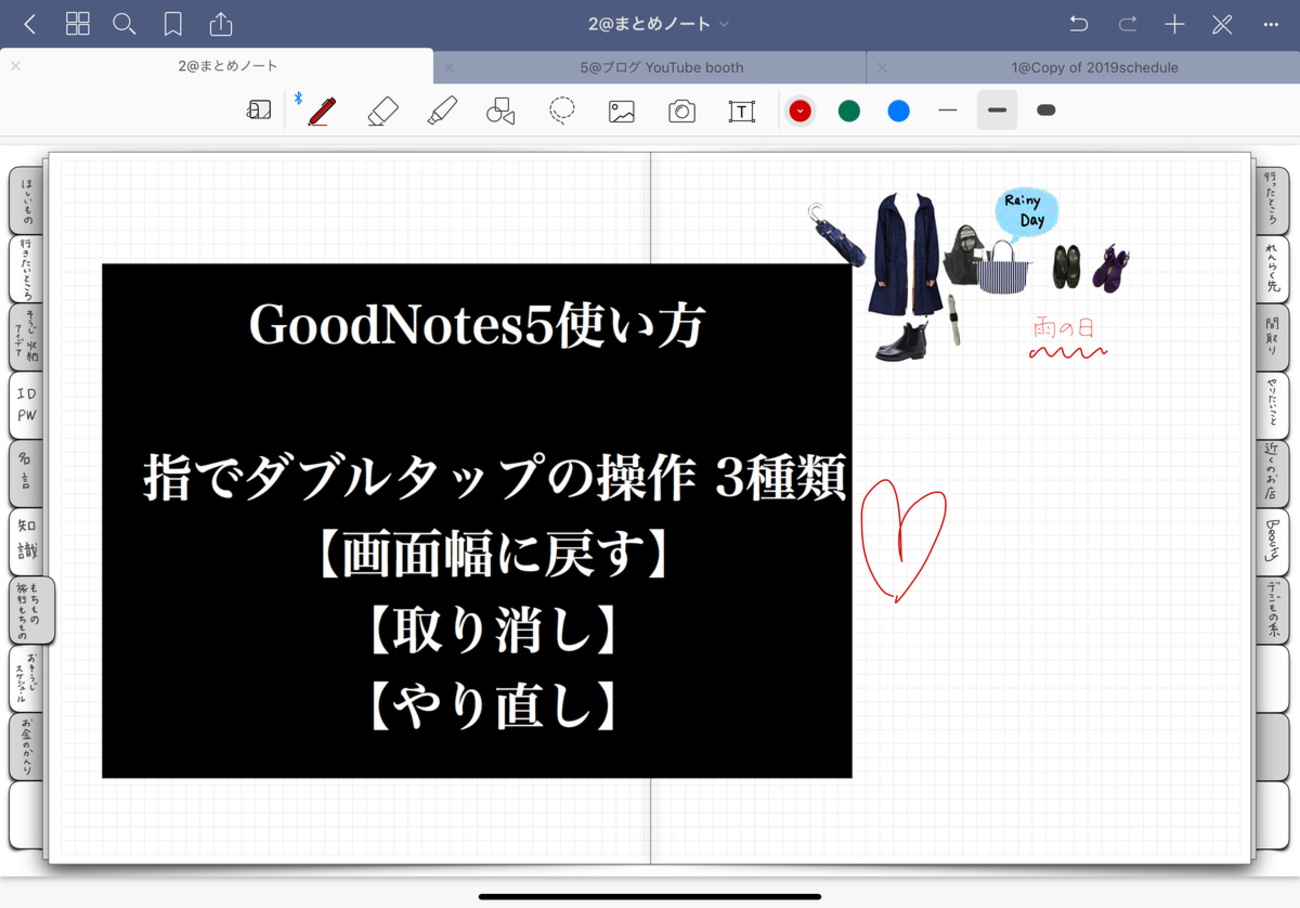Select the Eraser tool
This screenshot has height=908, width=1300.
[383, 110]
